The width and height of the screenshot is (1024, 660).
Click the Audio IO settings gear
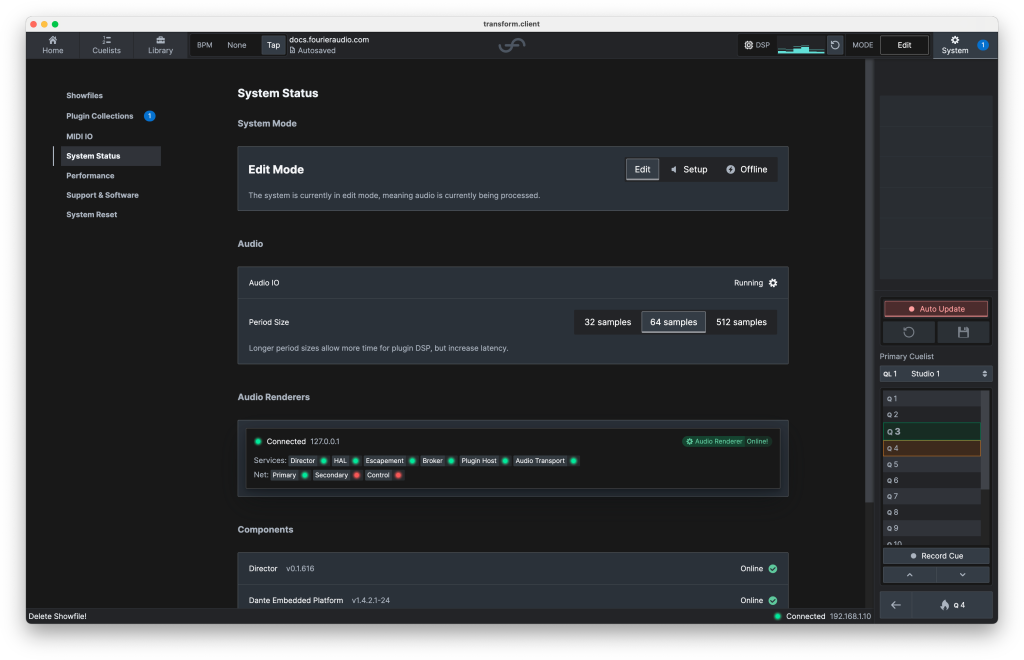[772, 283]
